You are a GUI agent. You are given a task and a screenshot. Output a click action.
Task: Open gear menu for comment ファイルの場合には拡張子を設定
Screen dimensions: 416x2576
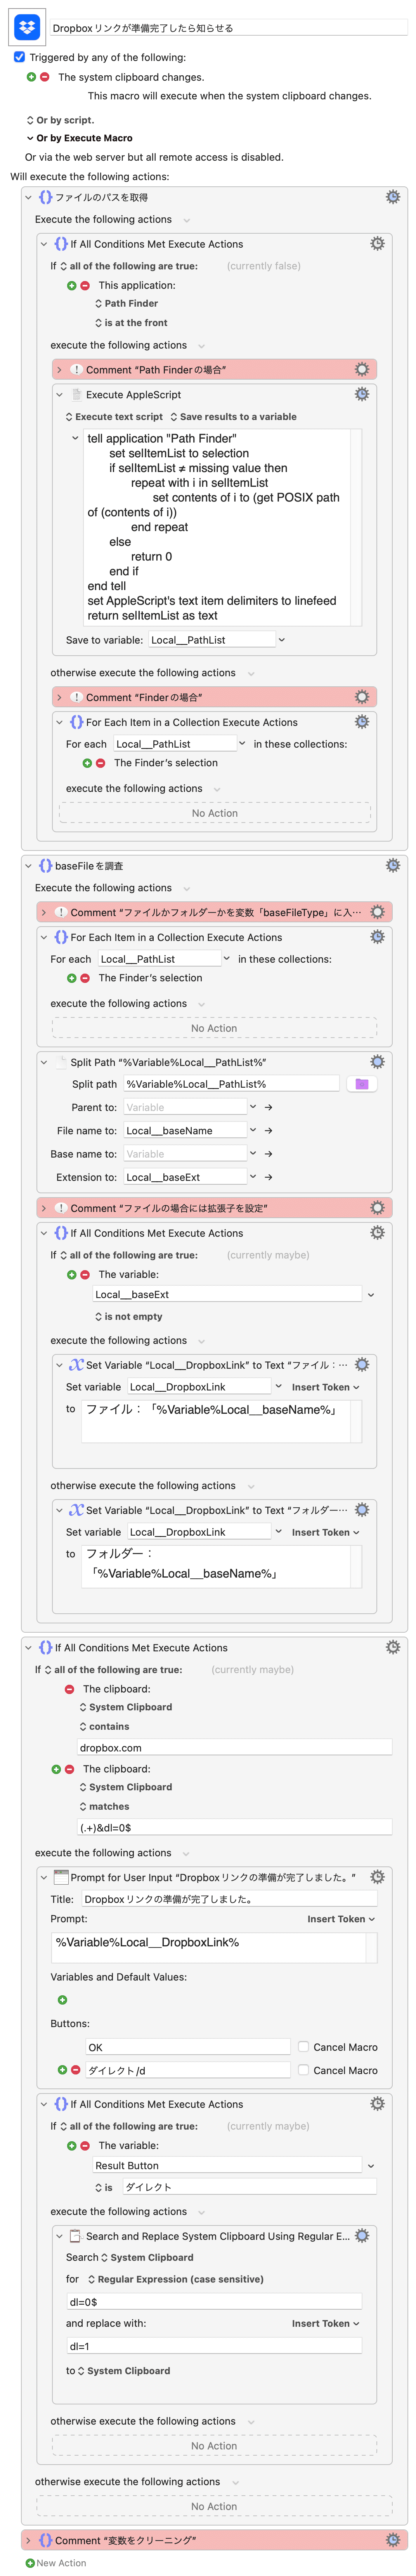tap(377, 1208)
